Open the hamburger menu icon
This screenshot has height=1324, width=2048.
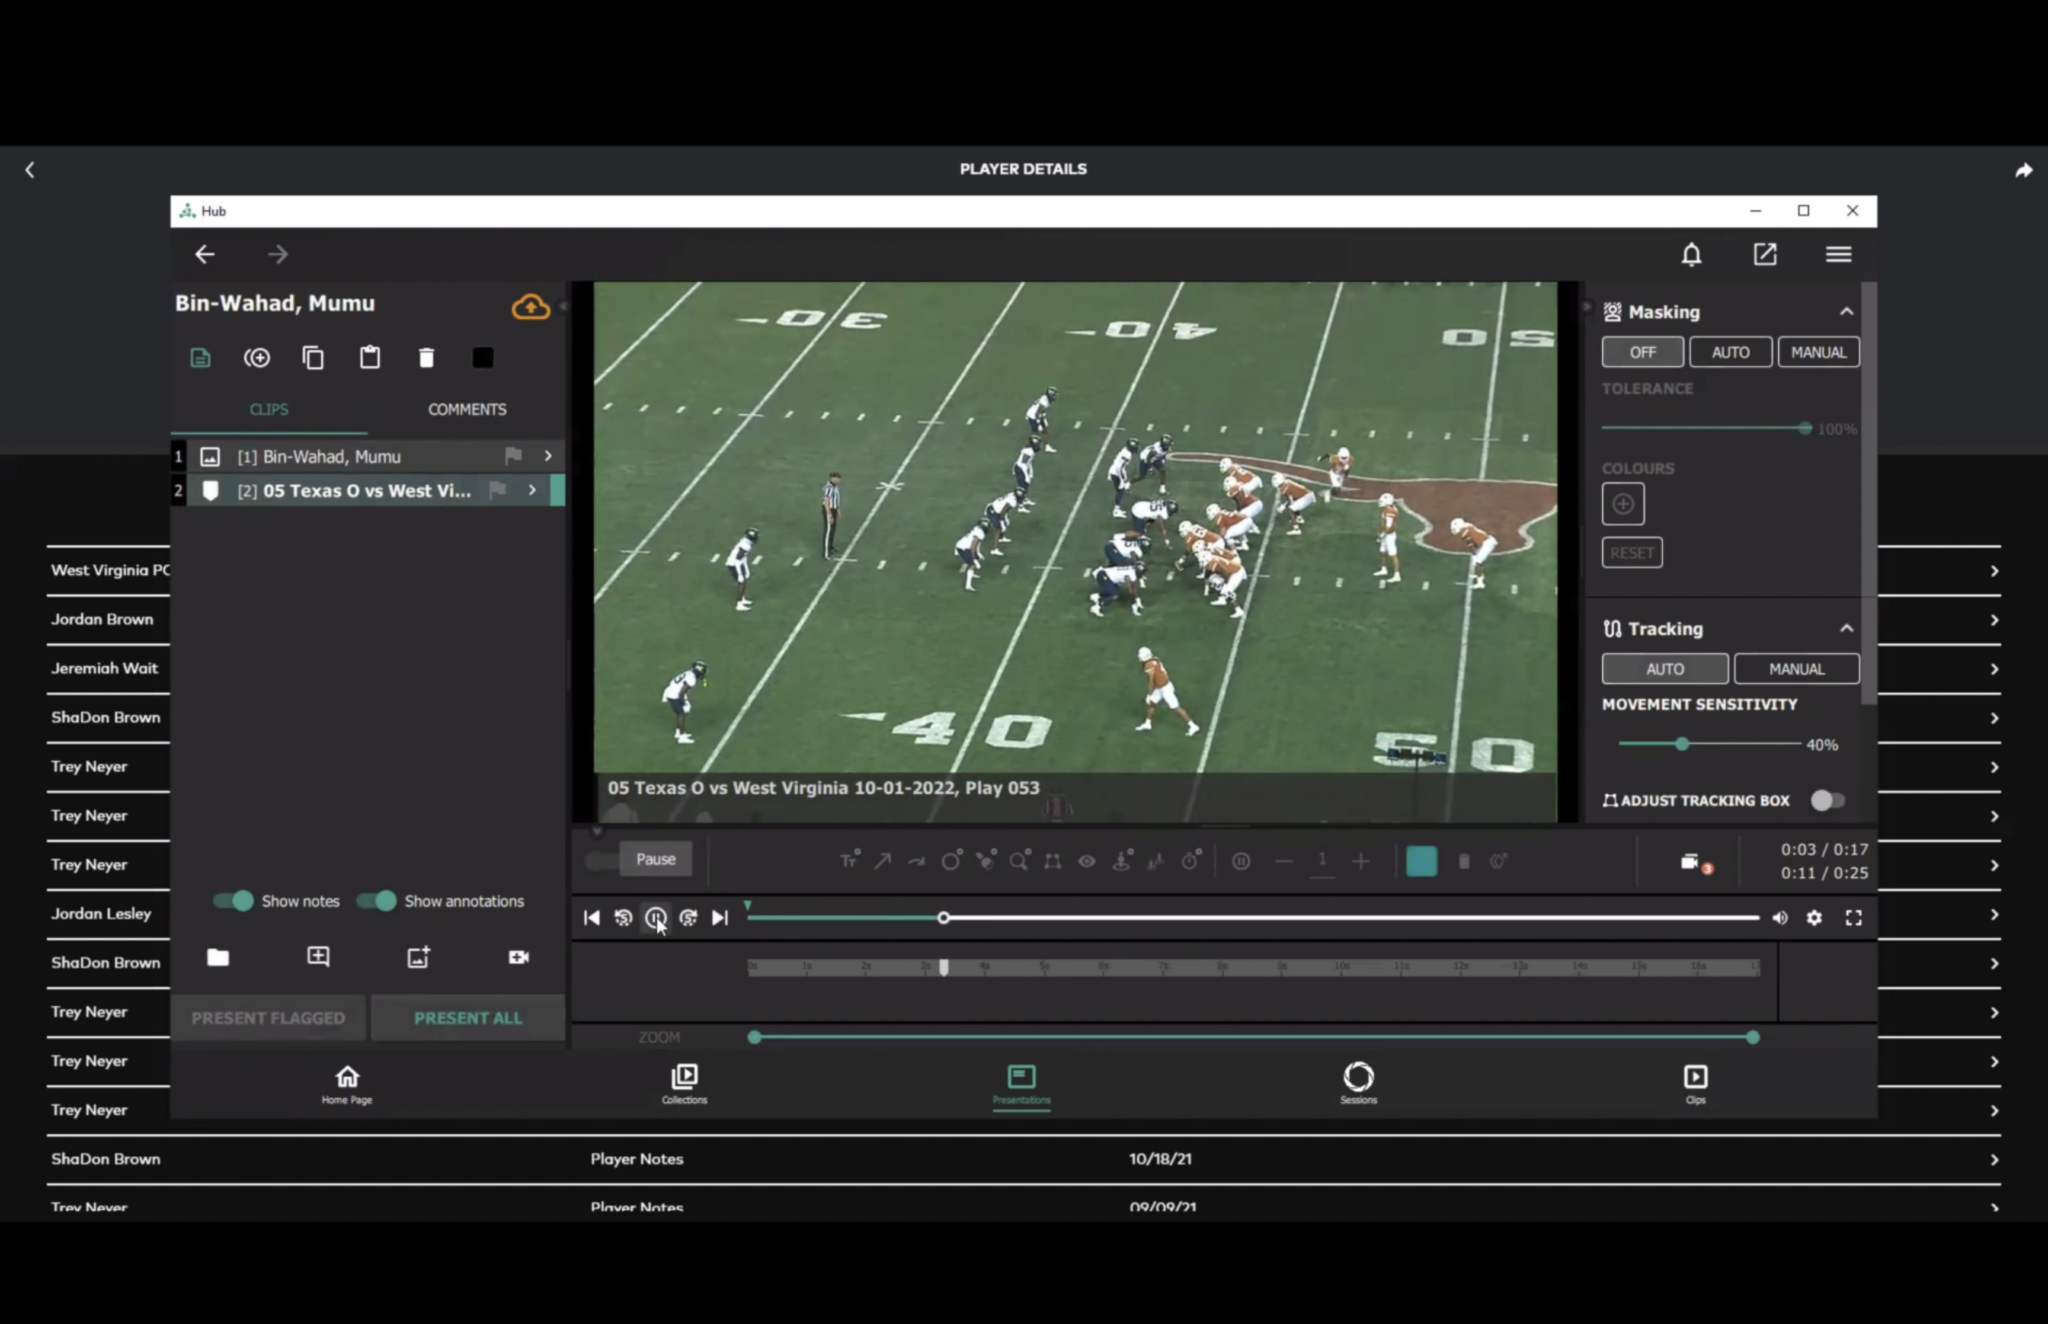point(1838,255)
